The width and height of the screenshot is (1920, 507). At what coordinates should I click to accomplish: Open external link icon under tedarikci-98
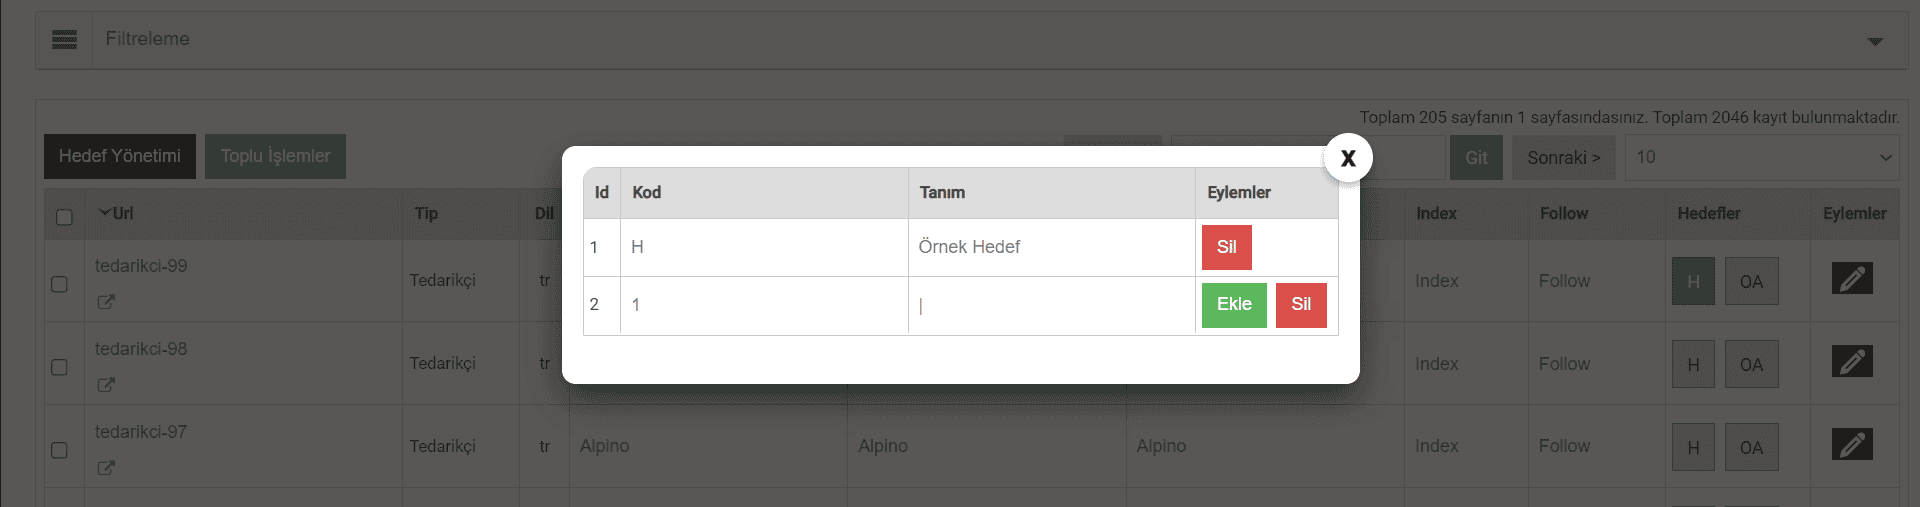tap(106, 385)
